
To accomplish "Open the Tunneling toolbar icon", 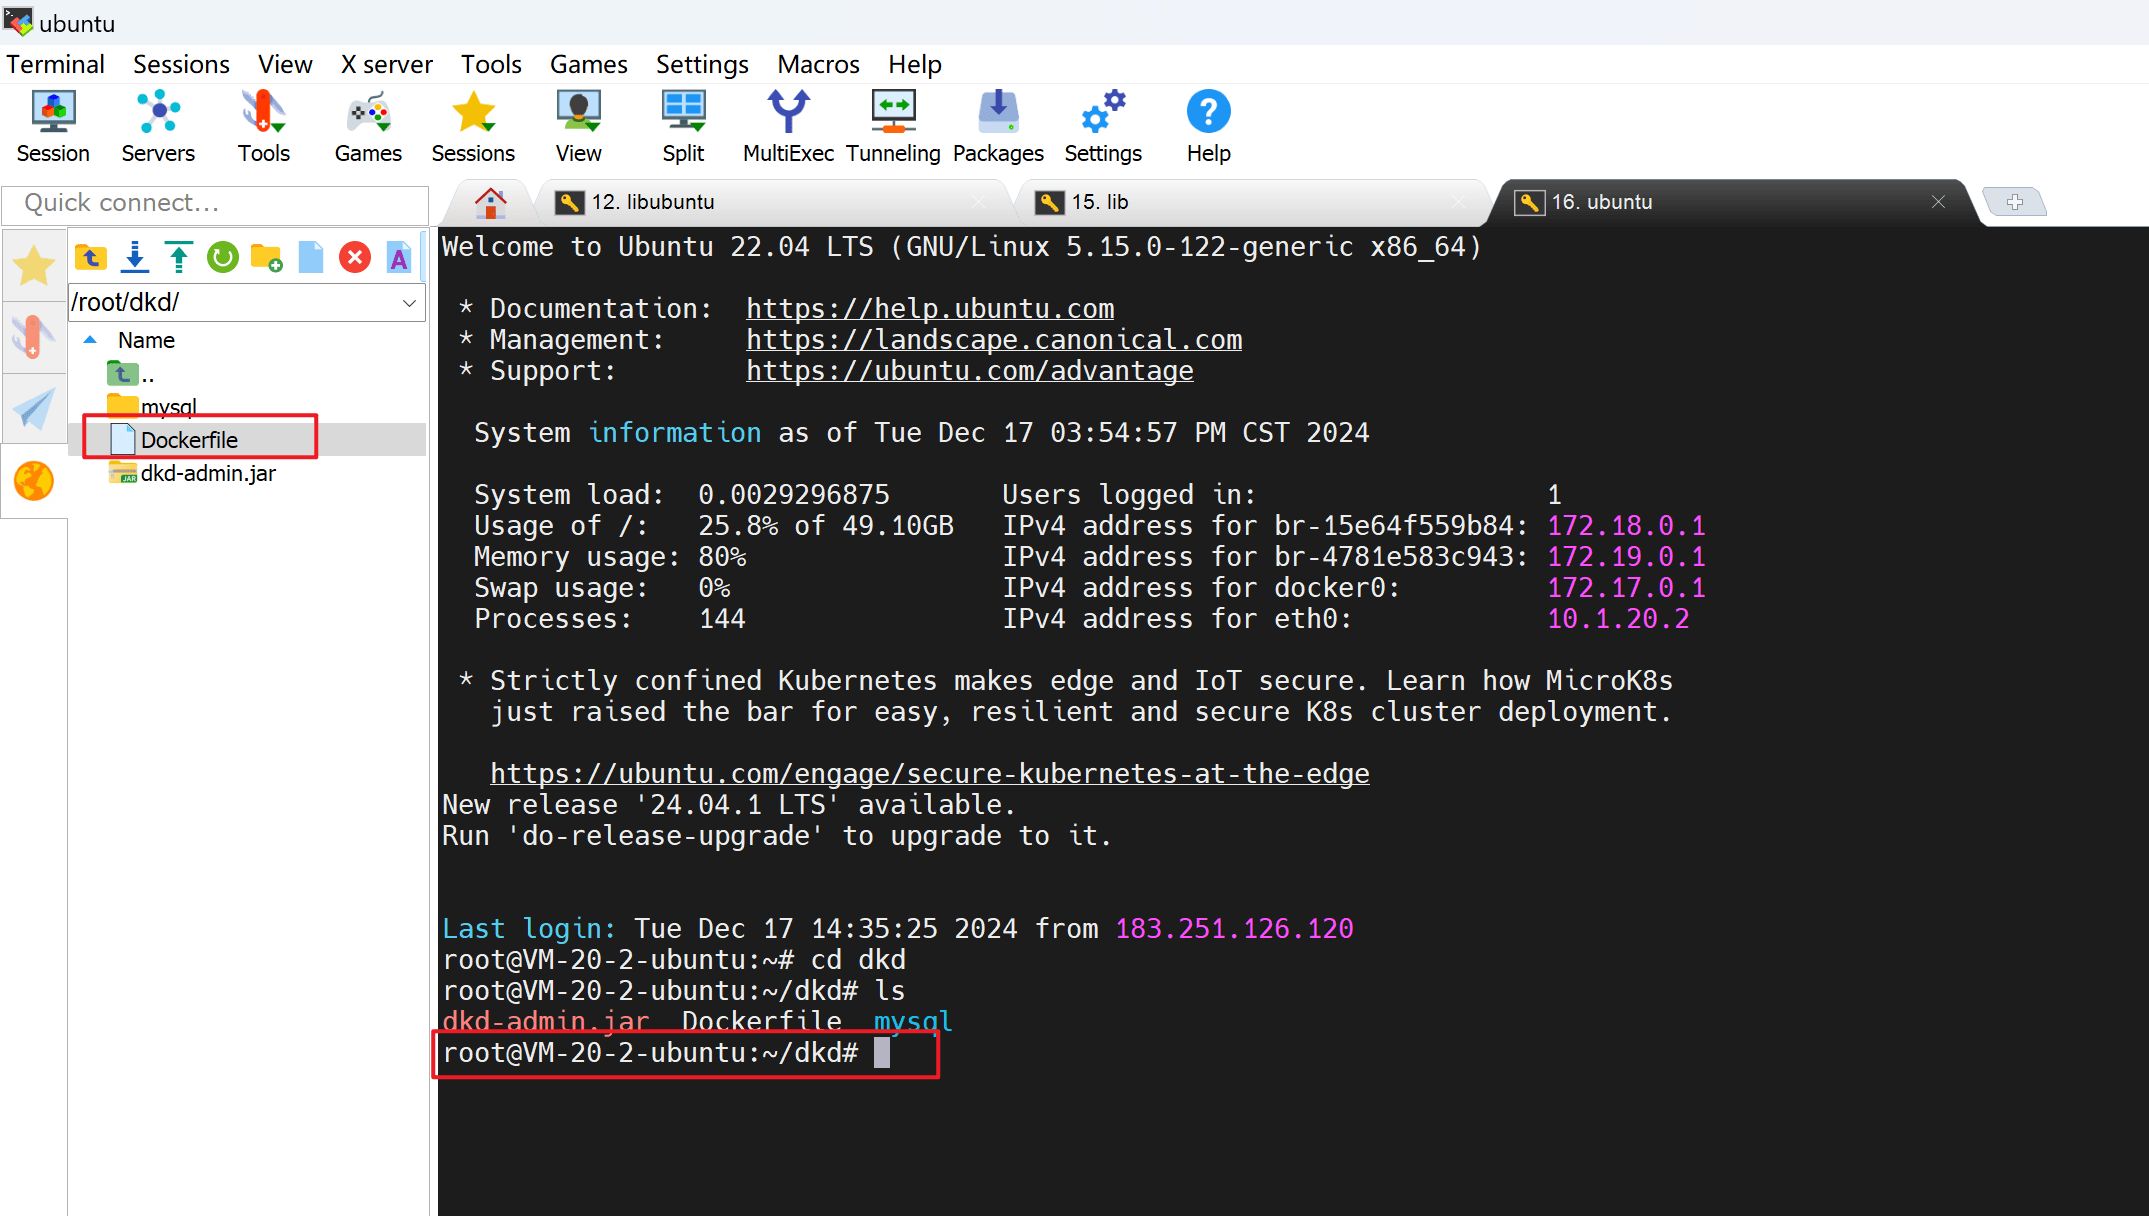I will coord(893,126).
